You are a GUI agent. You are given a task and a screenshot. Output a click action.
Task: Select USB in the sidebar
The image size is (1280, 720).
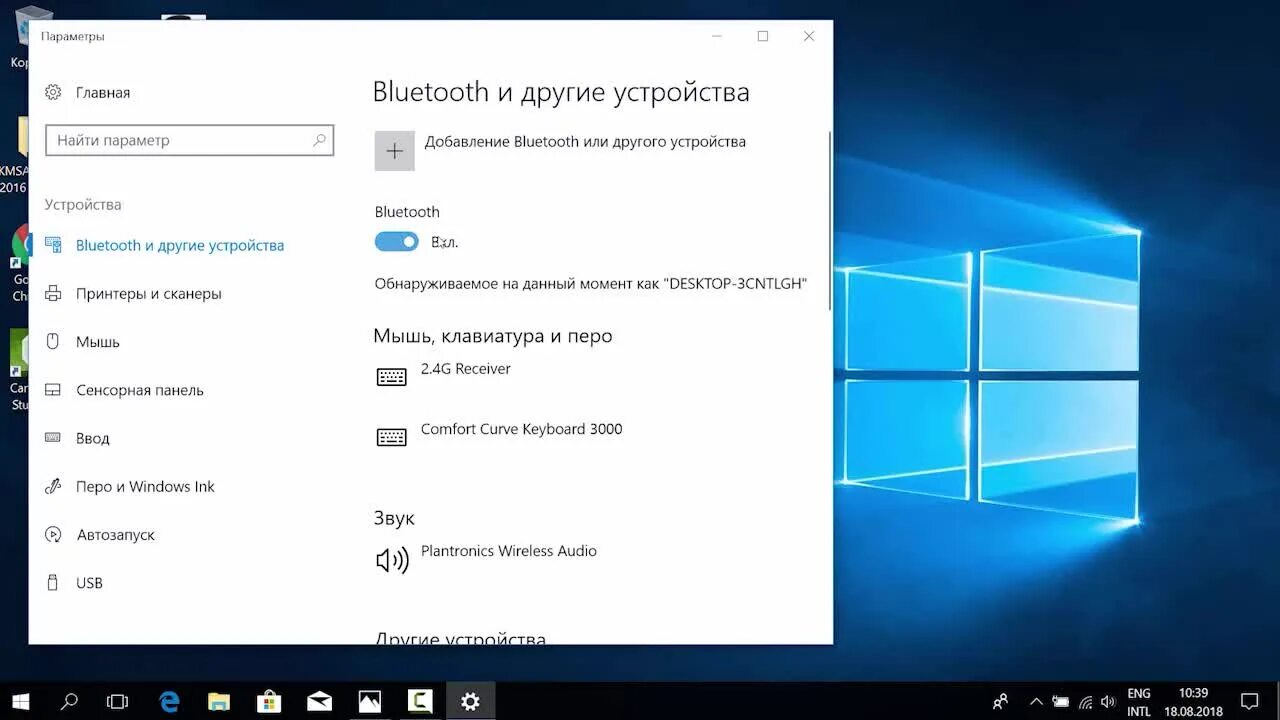tap(89, 583)
